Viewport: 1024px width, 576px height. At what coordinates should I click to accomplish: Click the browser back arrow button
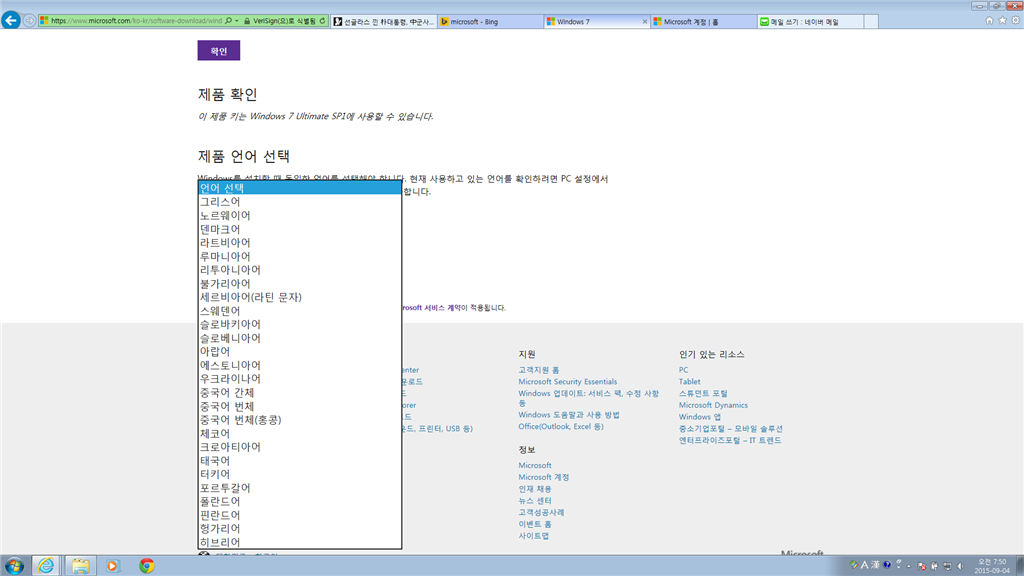(x=11, y=20)
